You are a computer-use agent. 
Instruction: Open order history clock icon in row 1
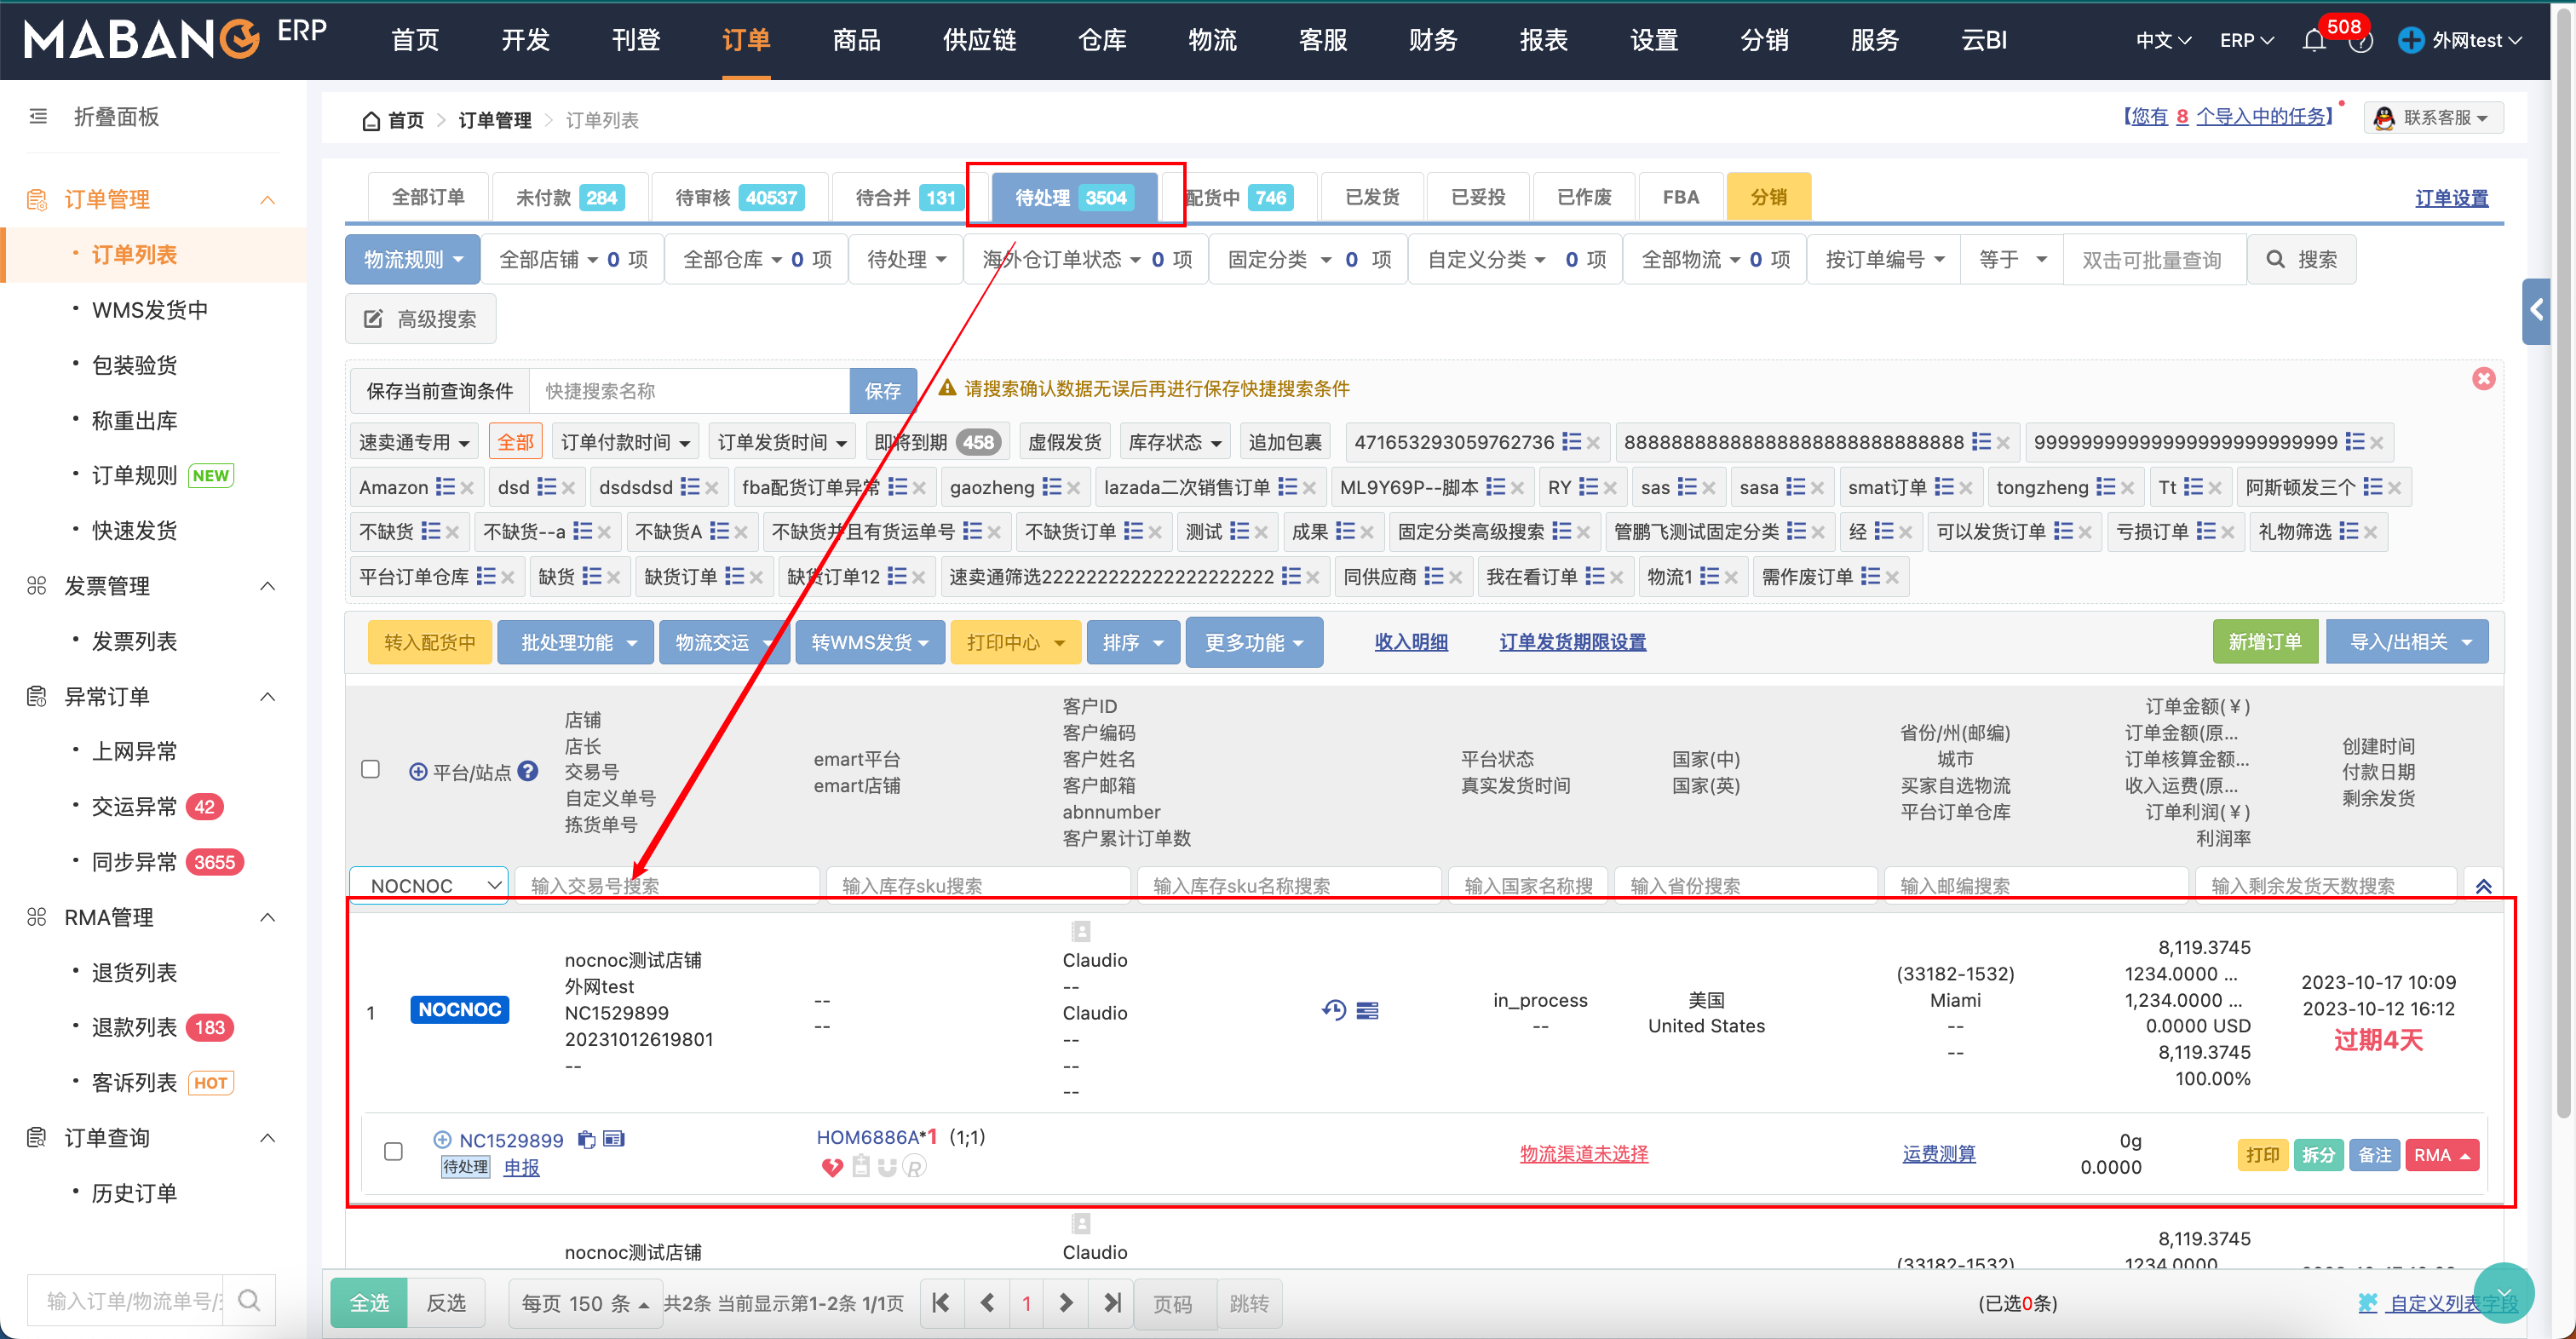(1333, 1010)
